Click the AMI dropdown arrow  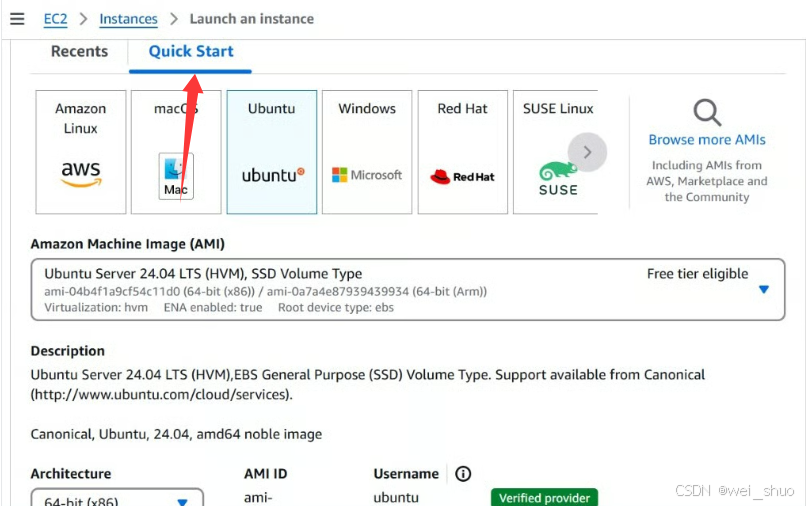tap(764, 290)
